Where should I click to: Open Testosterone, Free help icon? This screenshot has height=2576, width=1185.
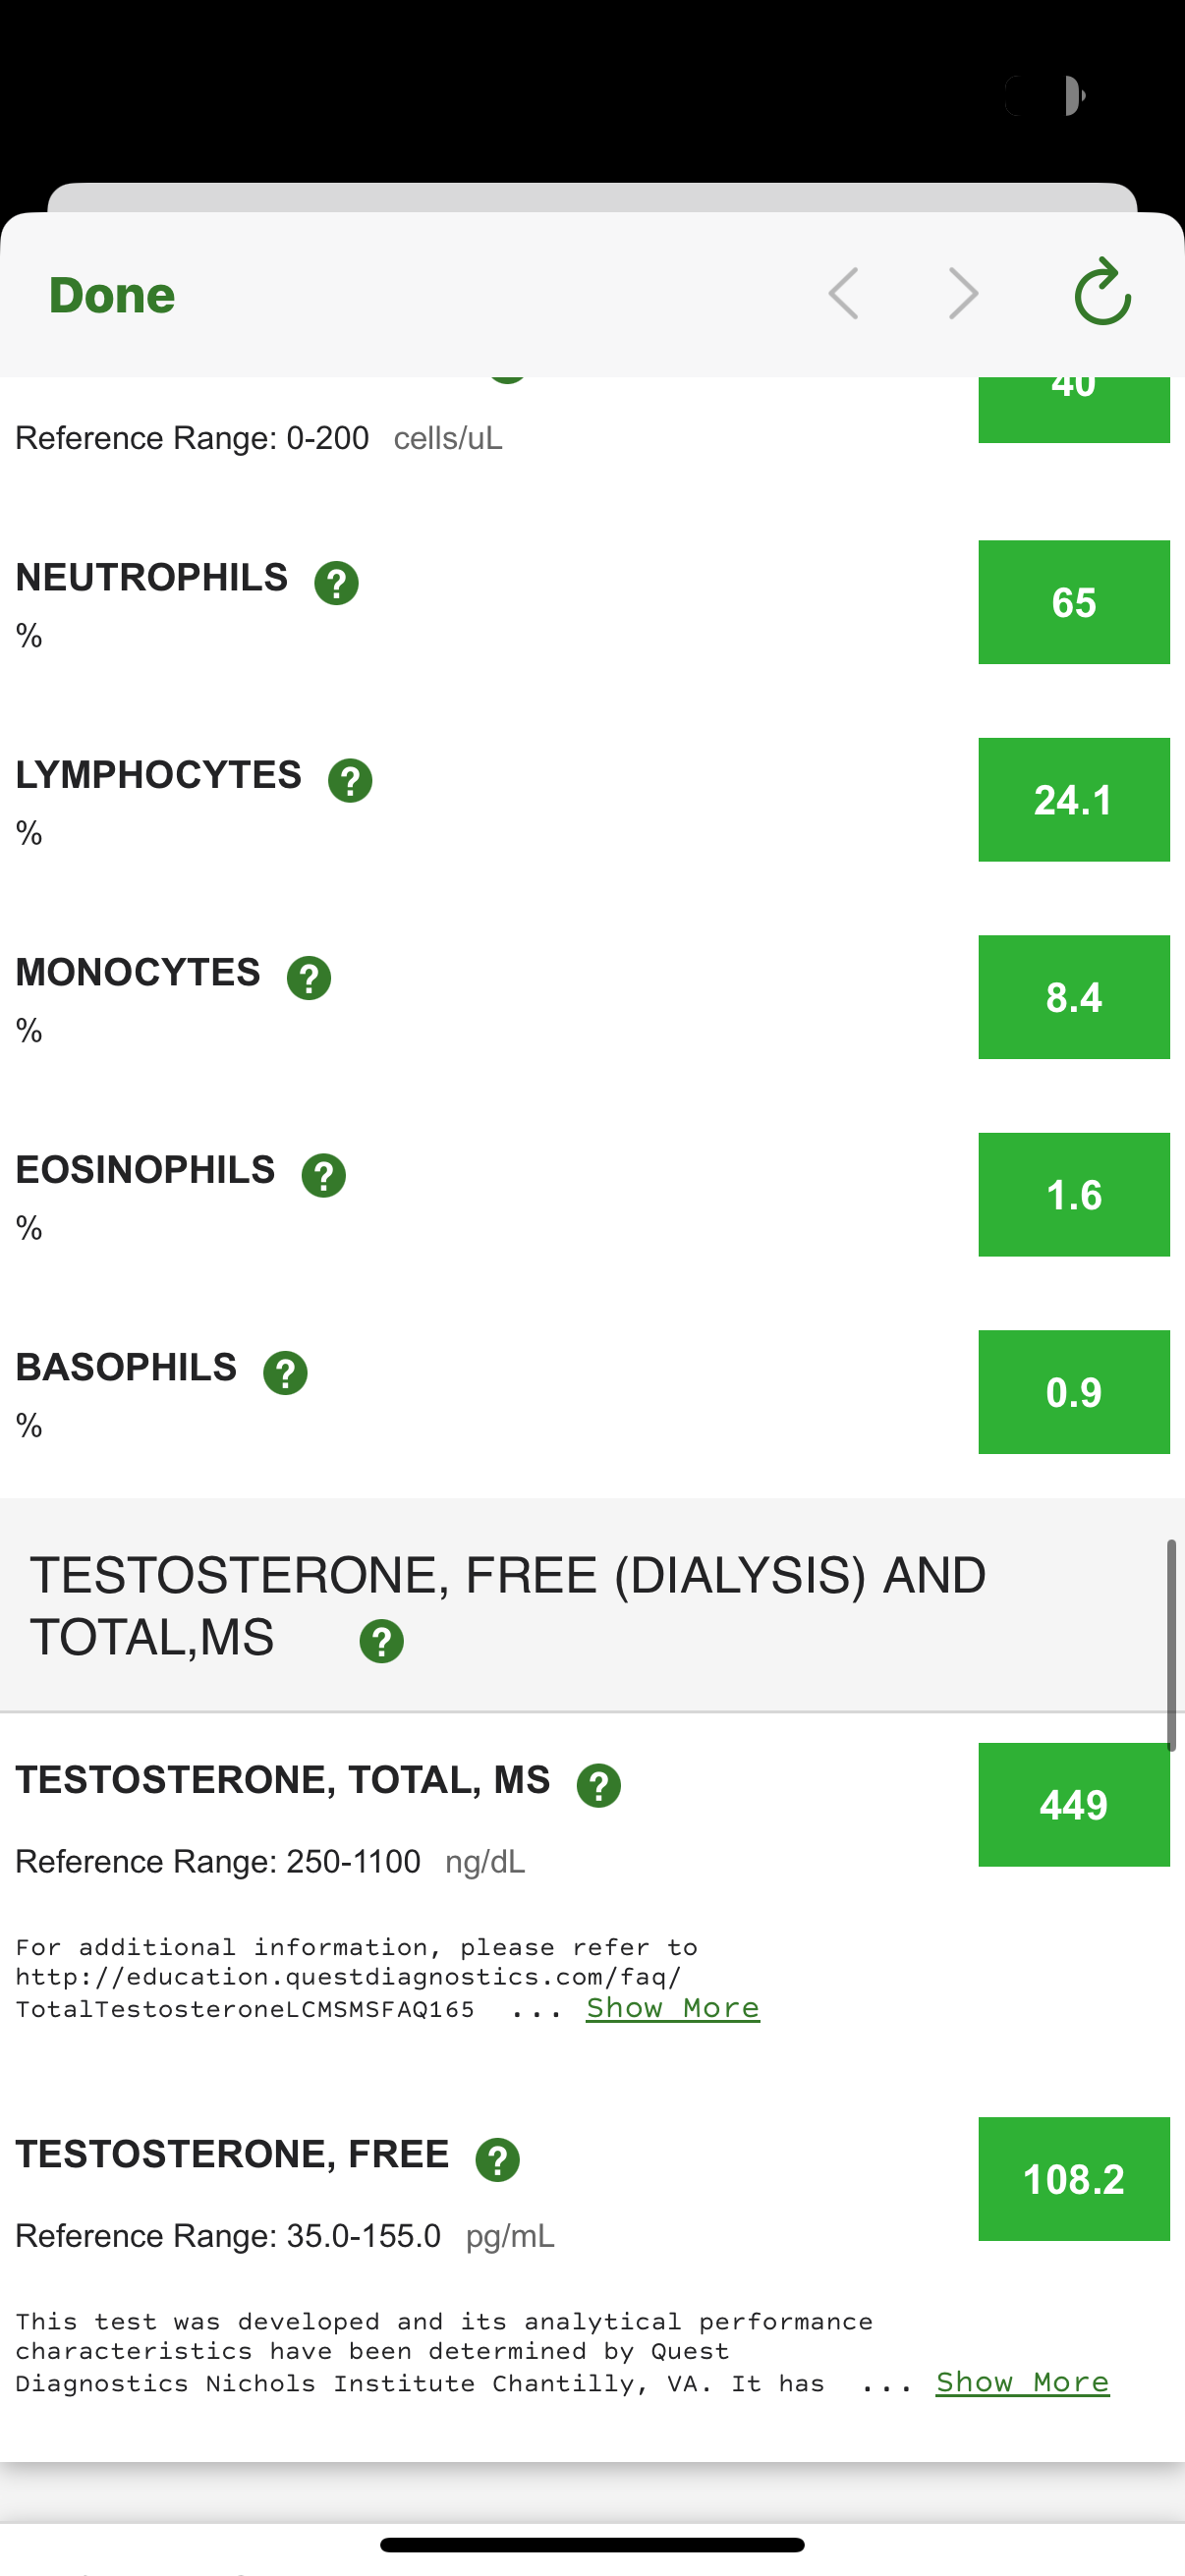[x=497, y=2160]
